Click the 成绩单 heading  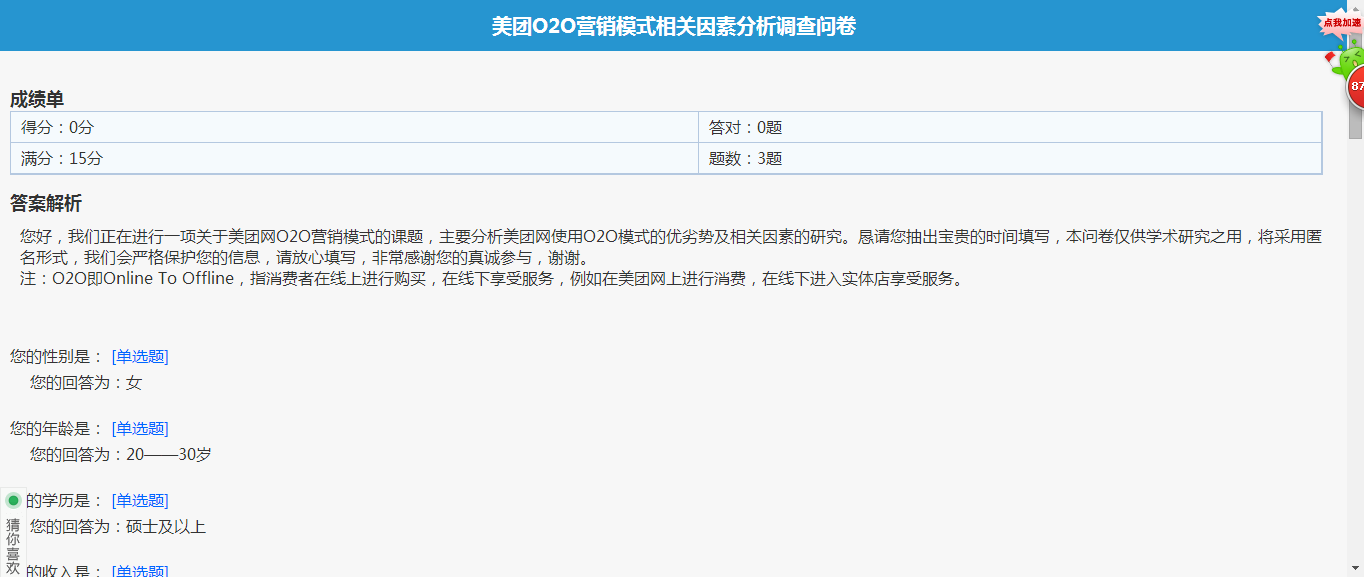click(x=37, y=99)
